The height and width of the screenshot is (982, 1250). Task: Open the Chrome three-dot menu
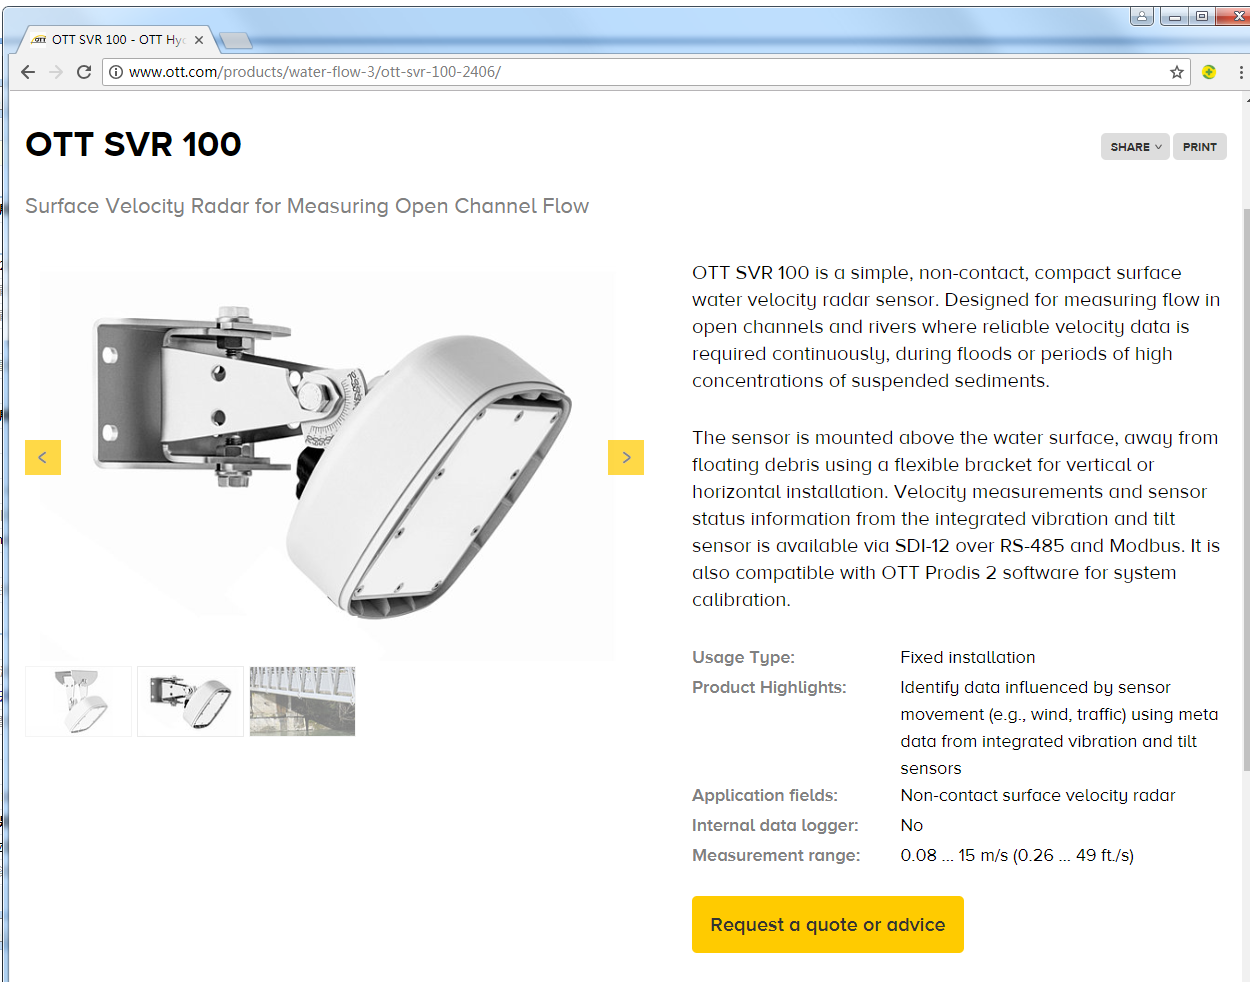[1241, 72]
